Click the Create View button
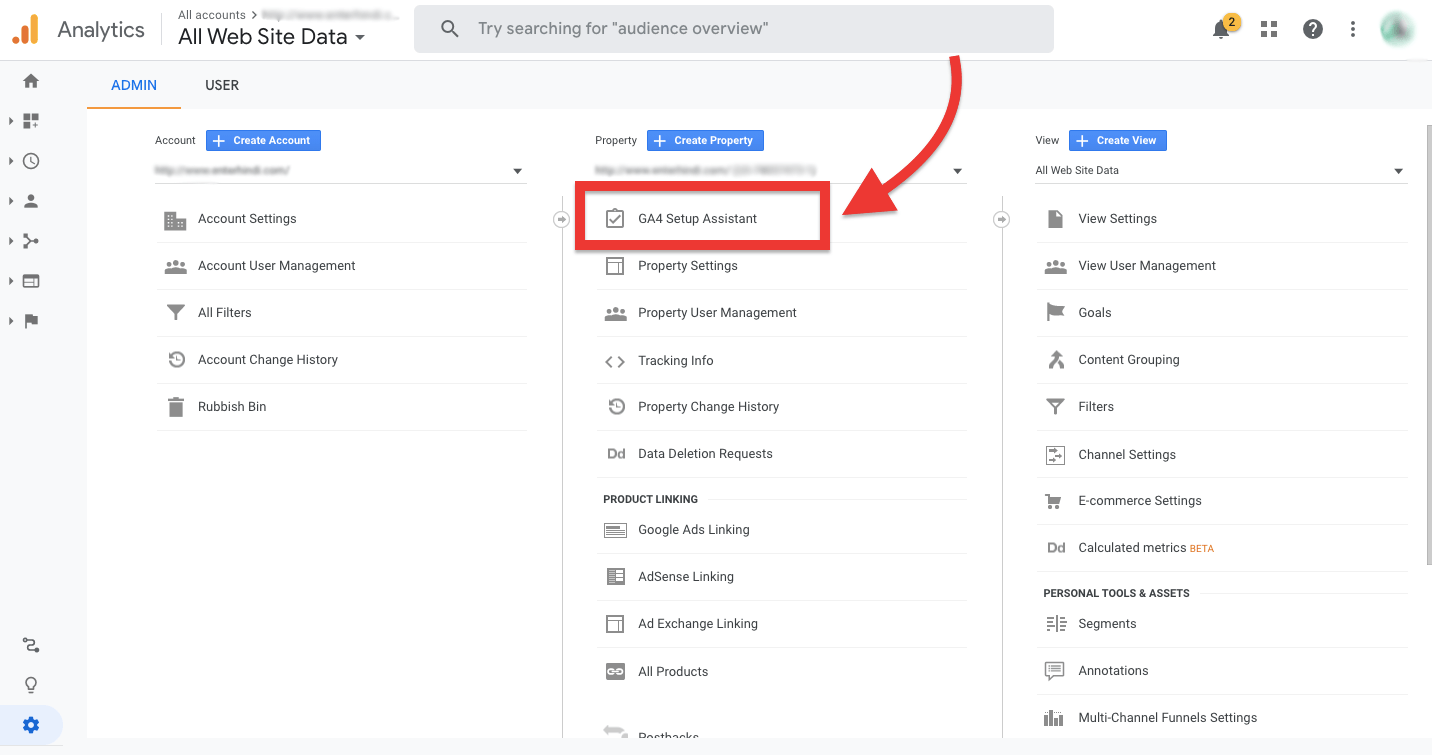This screenshot has width=1432, height=755. 1117,141
